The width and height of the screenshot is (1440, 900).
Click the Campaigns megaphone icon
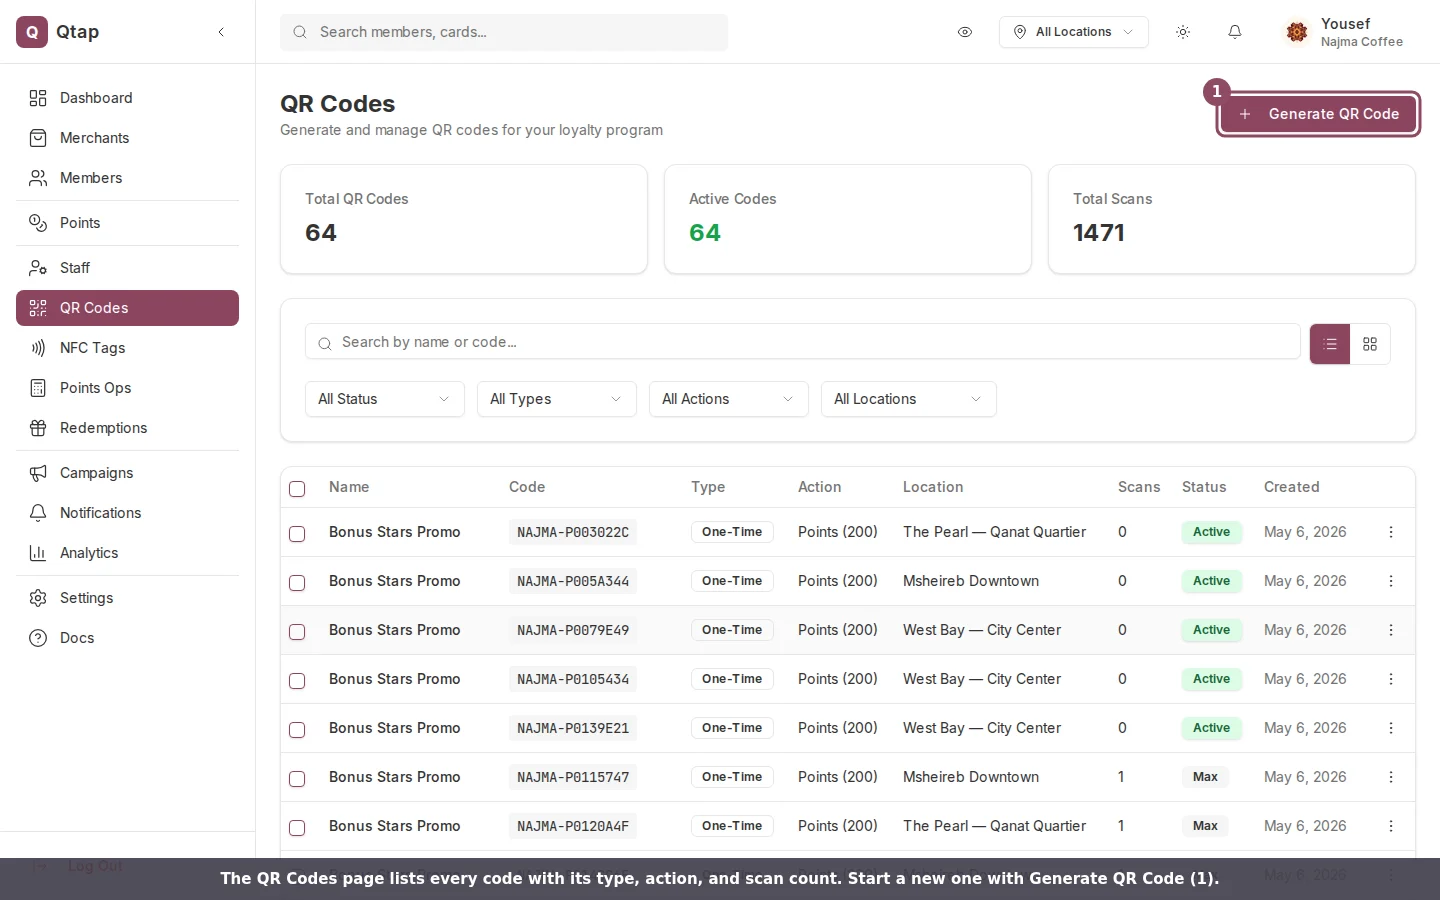[38, 473]
